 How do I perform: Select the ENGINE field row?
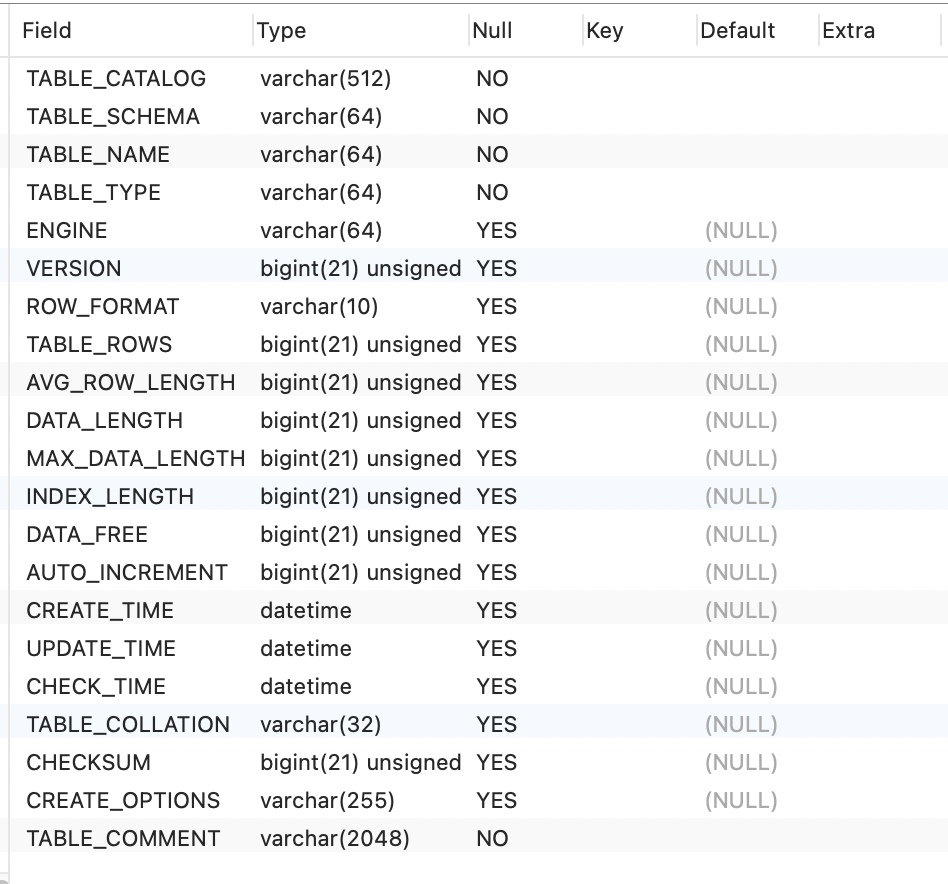pyautogui.click(x=475, y=230)
